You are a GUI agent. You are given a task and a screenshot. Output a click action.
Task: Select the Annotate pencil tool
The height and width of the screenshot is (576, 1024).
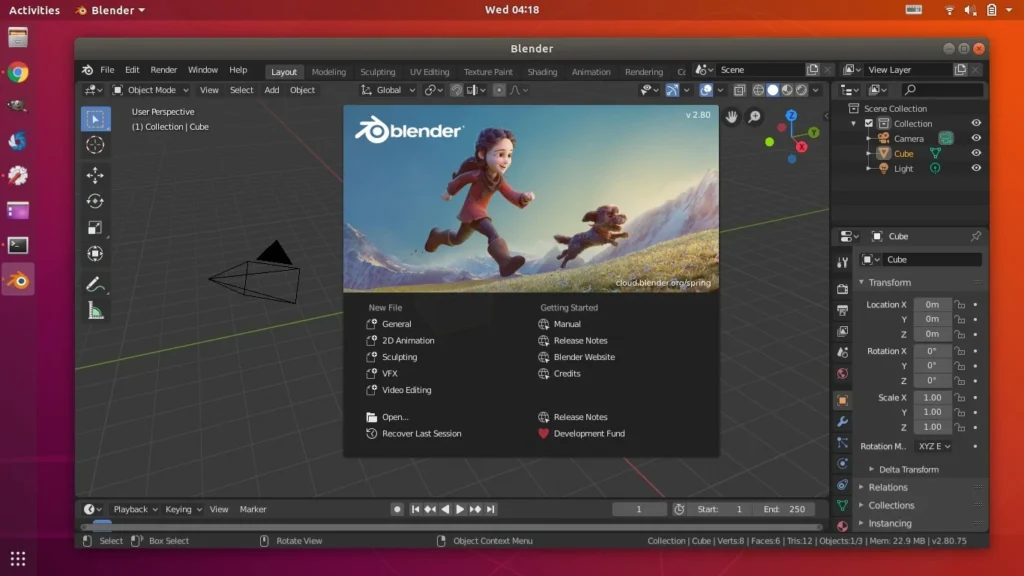click(95, 284)
